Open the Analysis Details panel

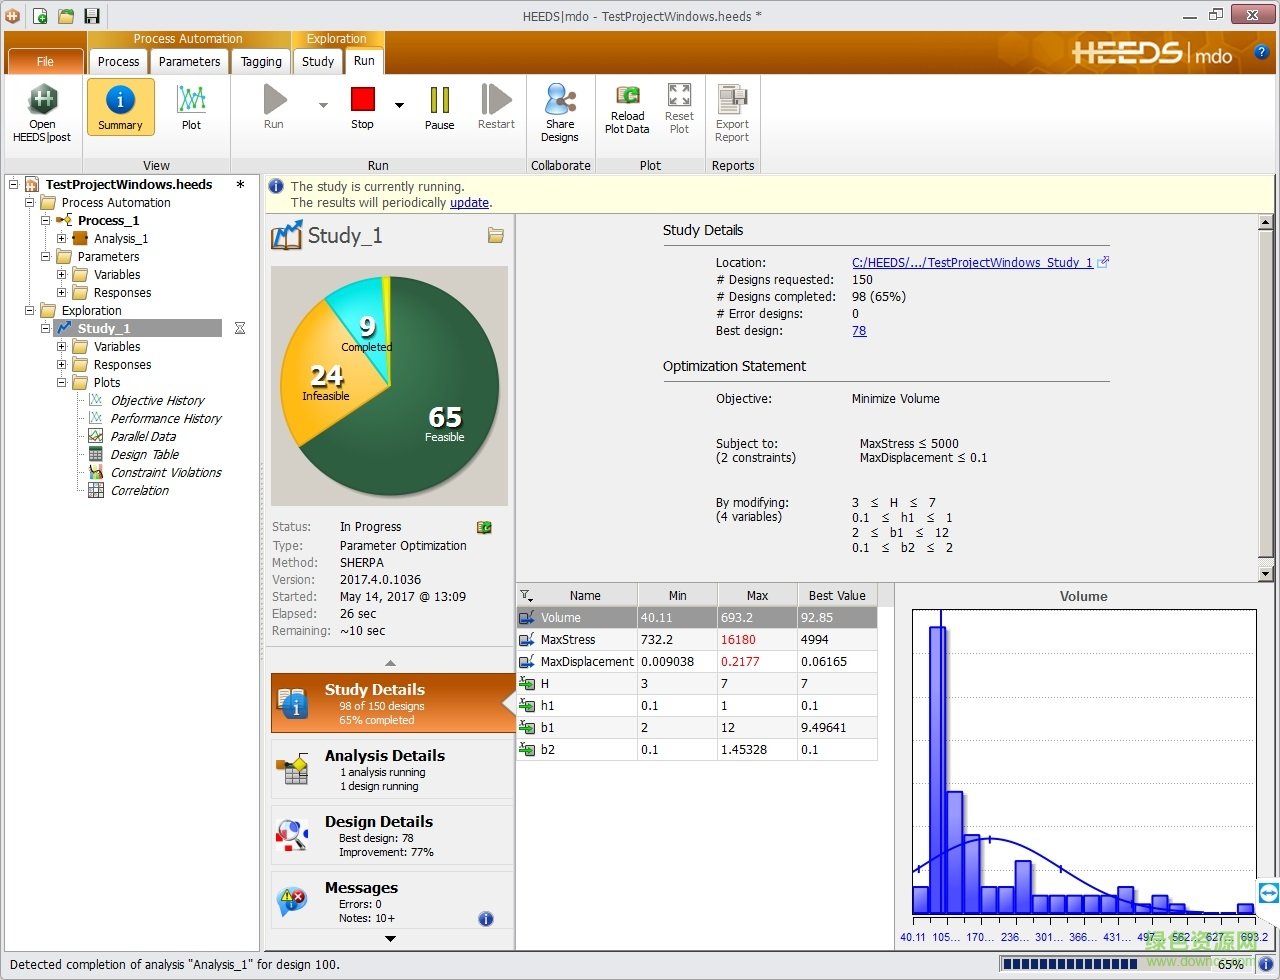[x=390, y=769]
